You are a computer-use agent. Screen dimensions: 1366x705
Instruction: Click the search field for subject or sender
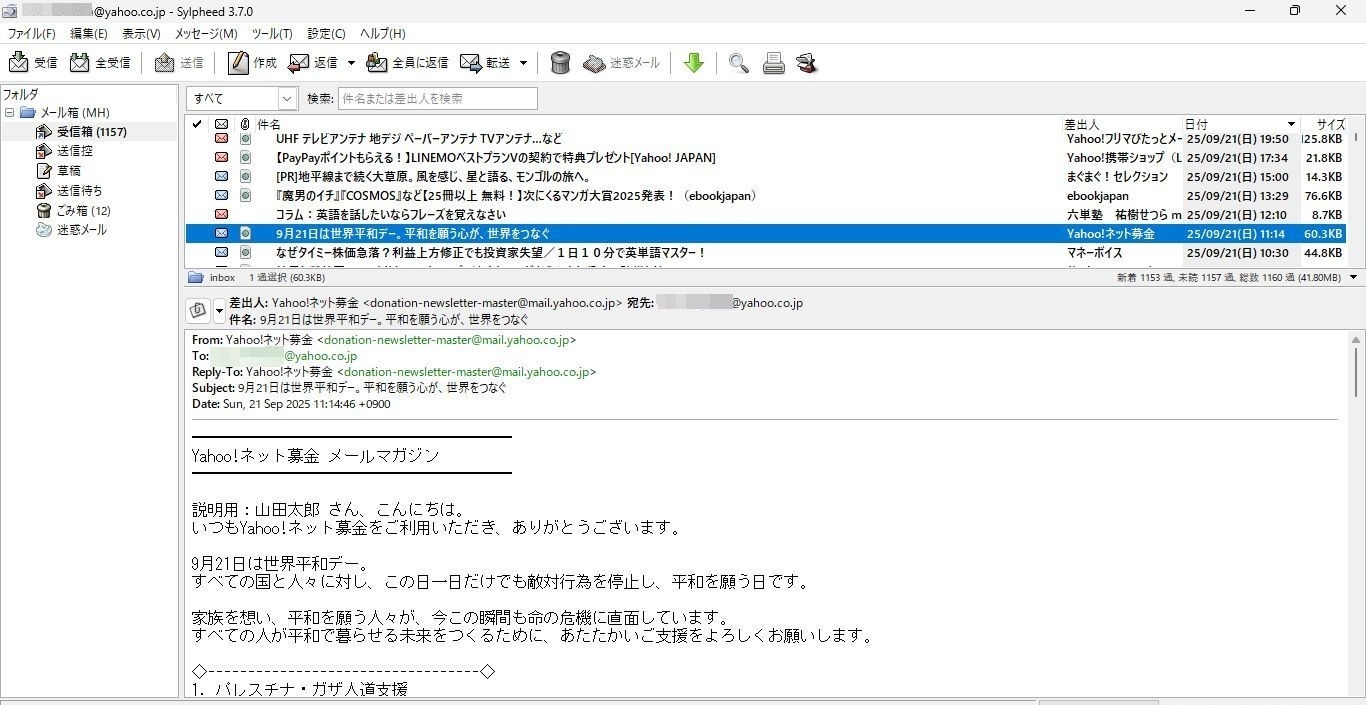click(x=438, y=98)
